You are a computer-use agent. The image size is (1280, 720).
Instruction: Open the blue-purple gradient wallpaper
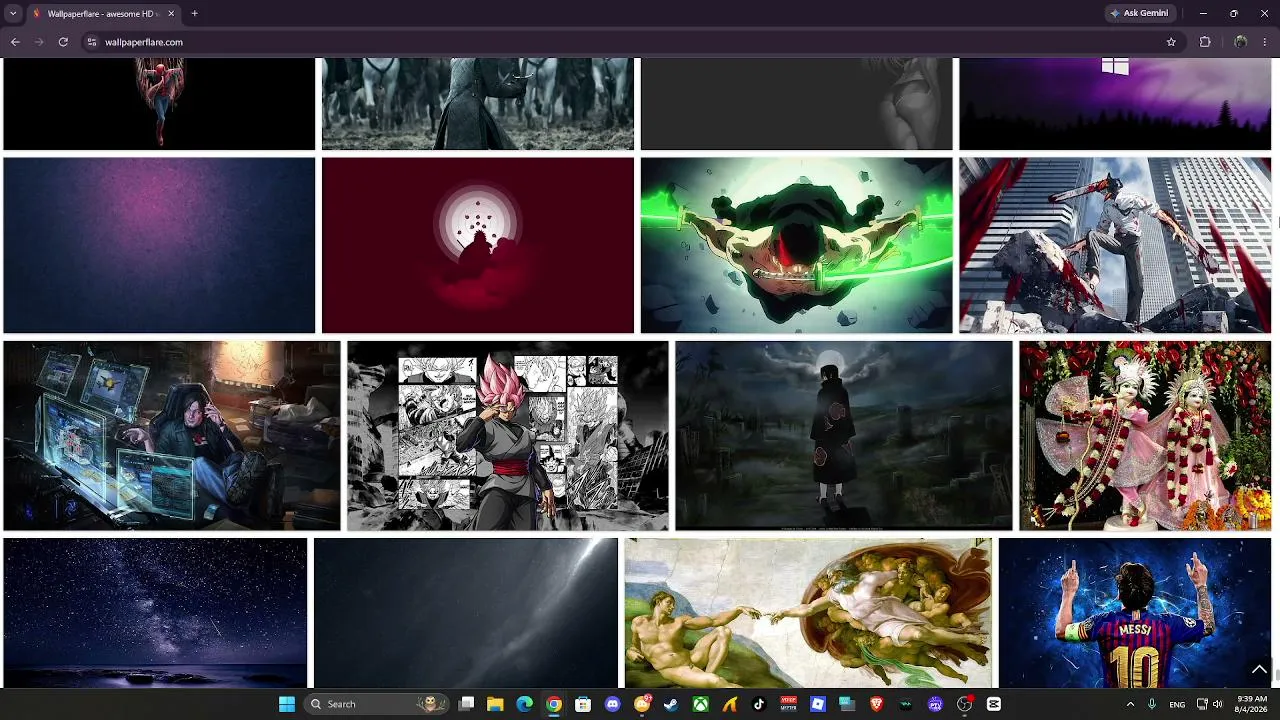(159, 245)
